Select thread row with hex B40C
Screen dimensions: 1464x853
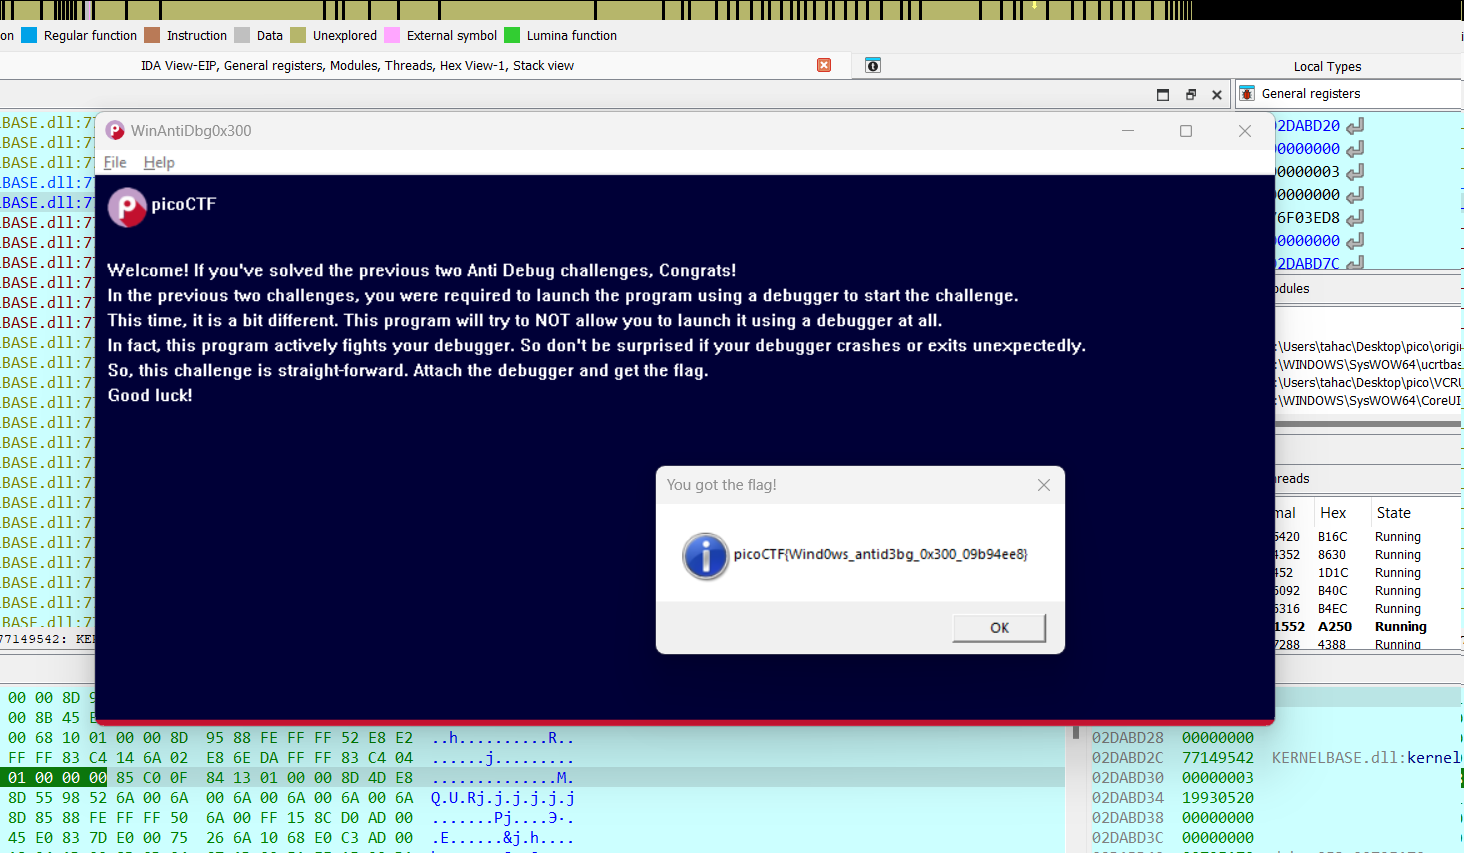pos(1368,591)
